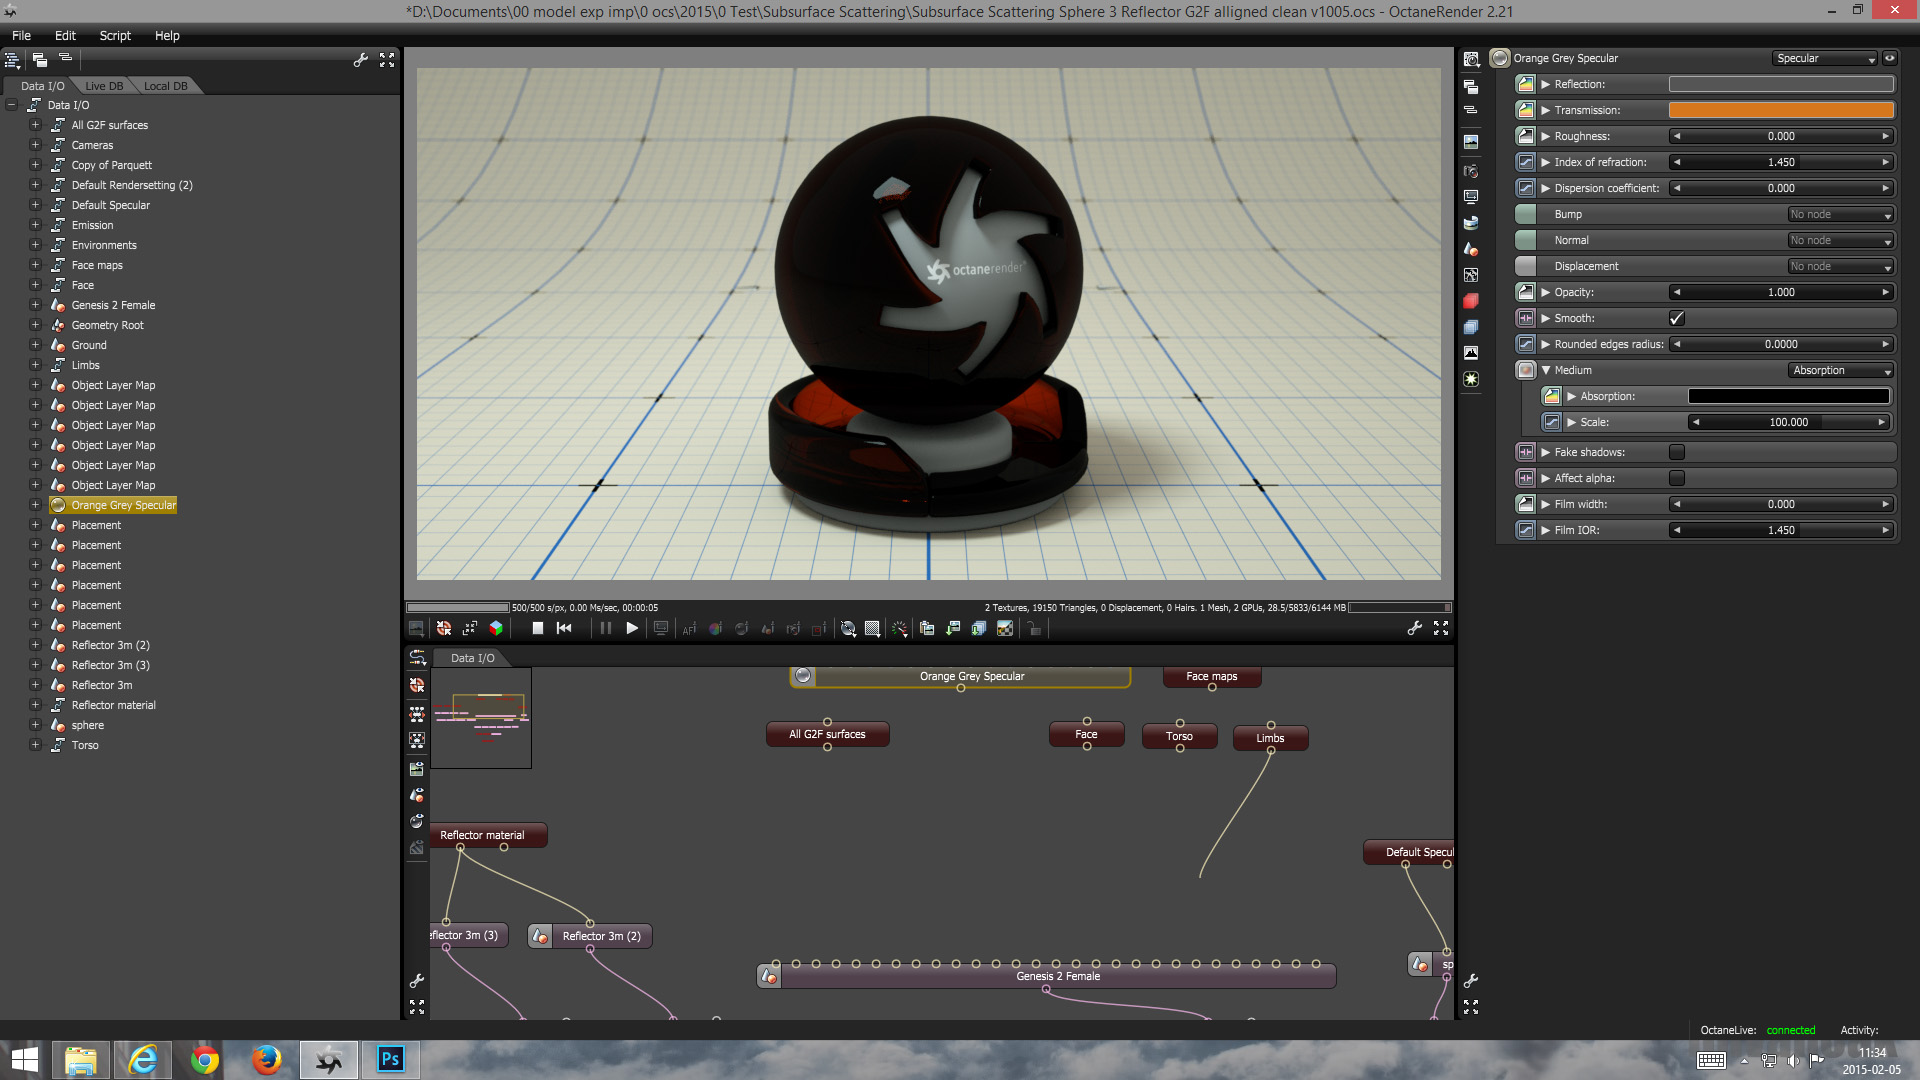Open the wrench settings in outliner toolbar
The image size is (1920, 1080).
pos(361,60)
